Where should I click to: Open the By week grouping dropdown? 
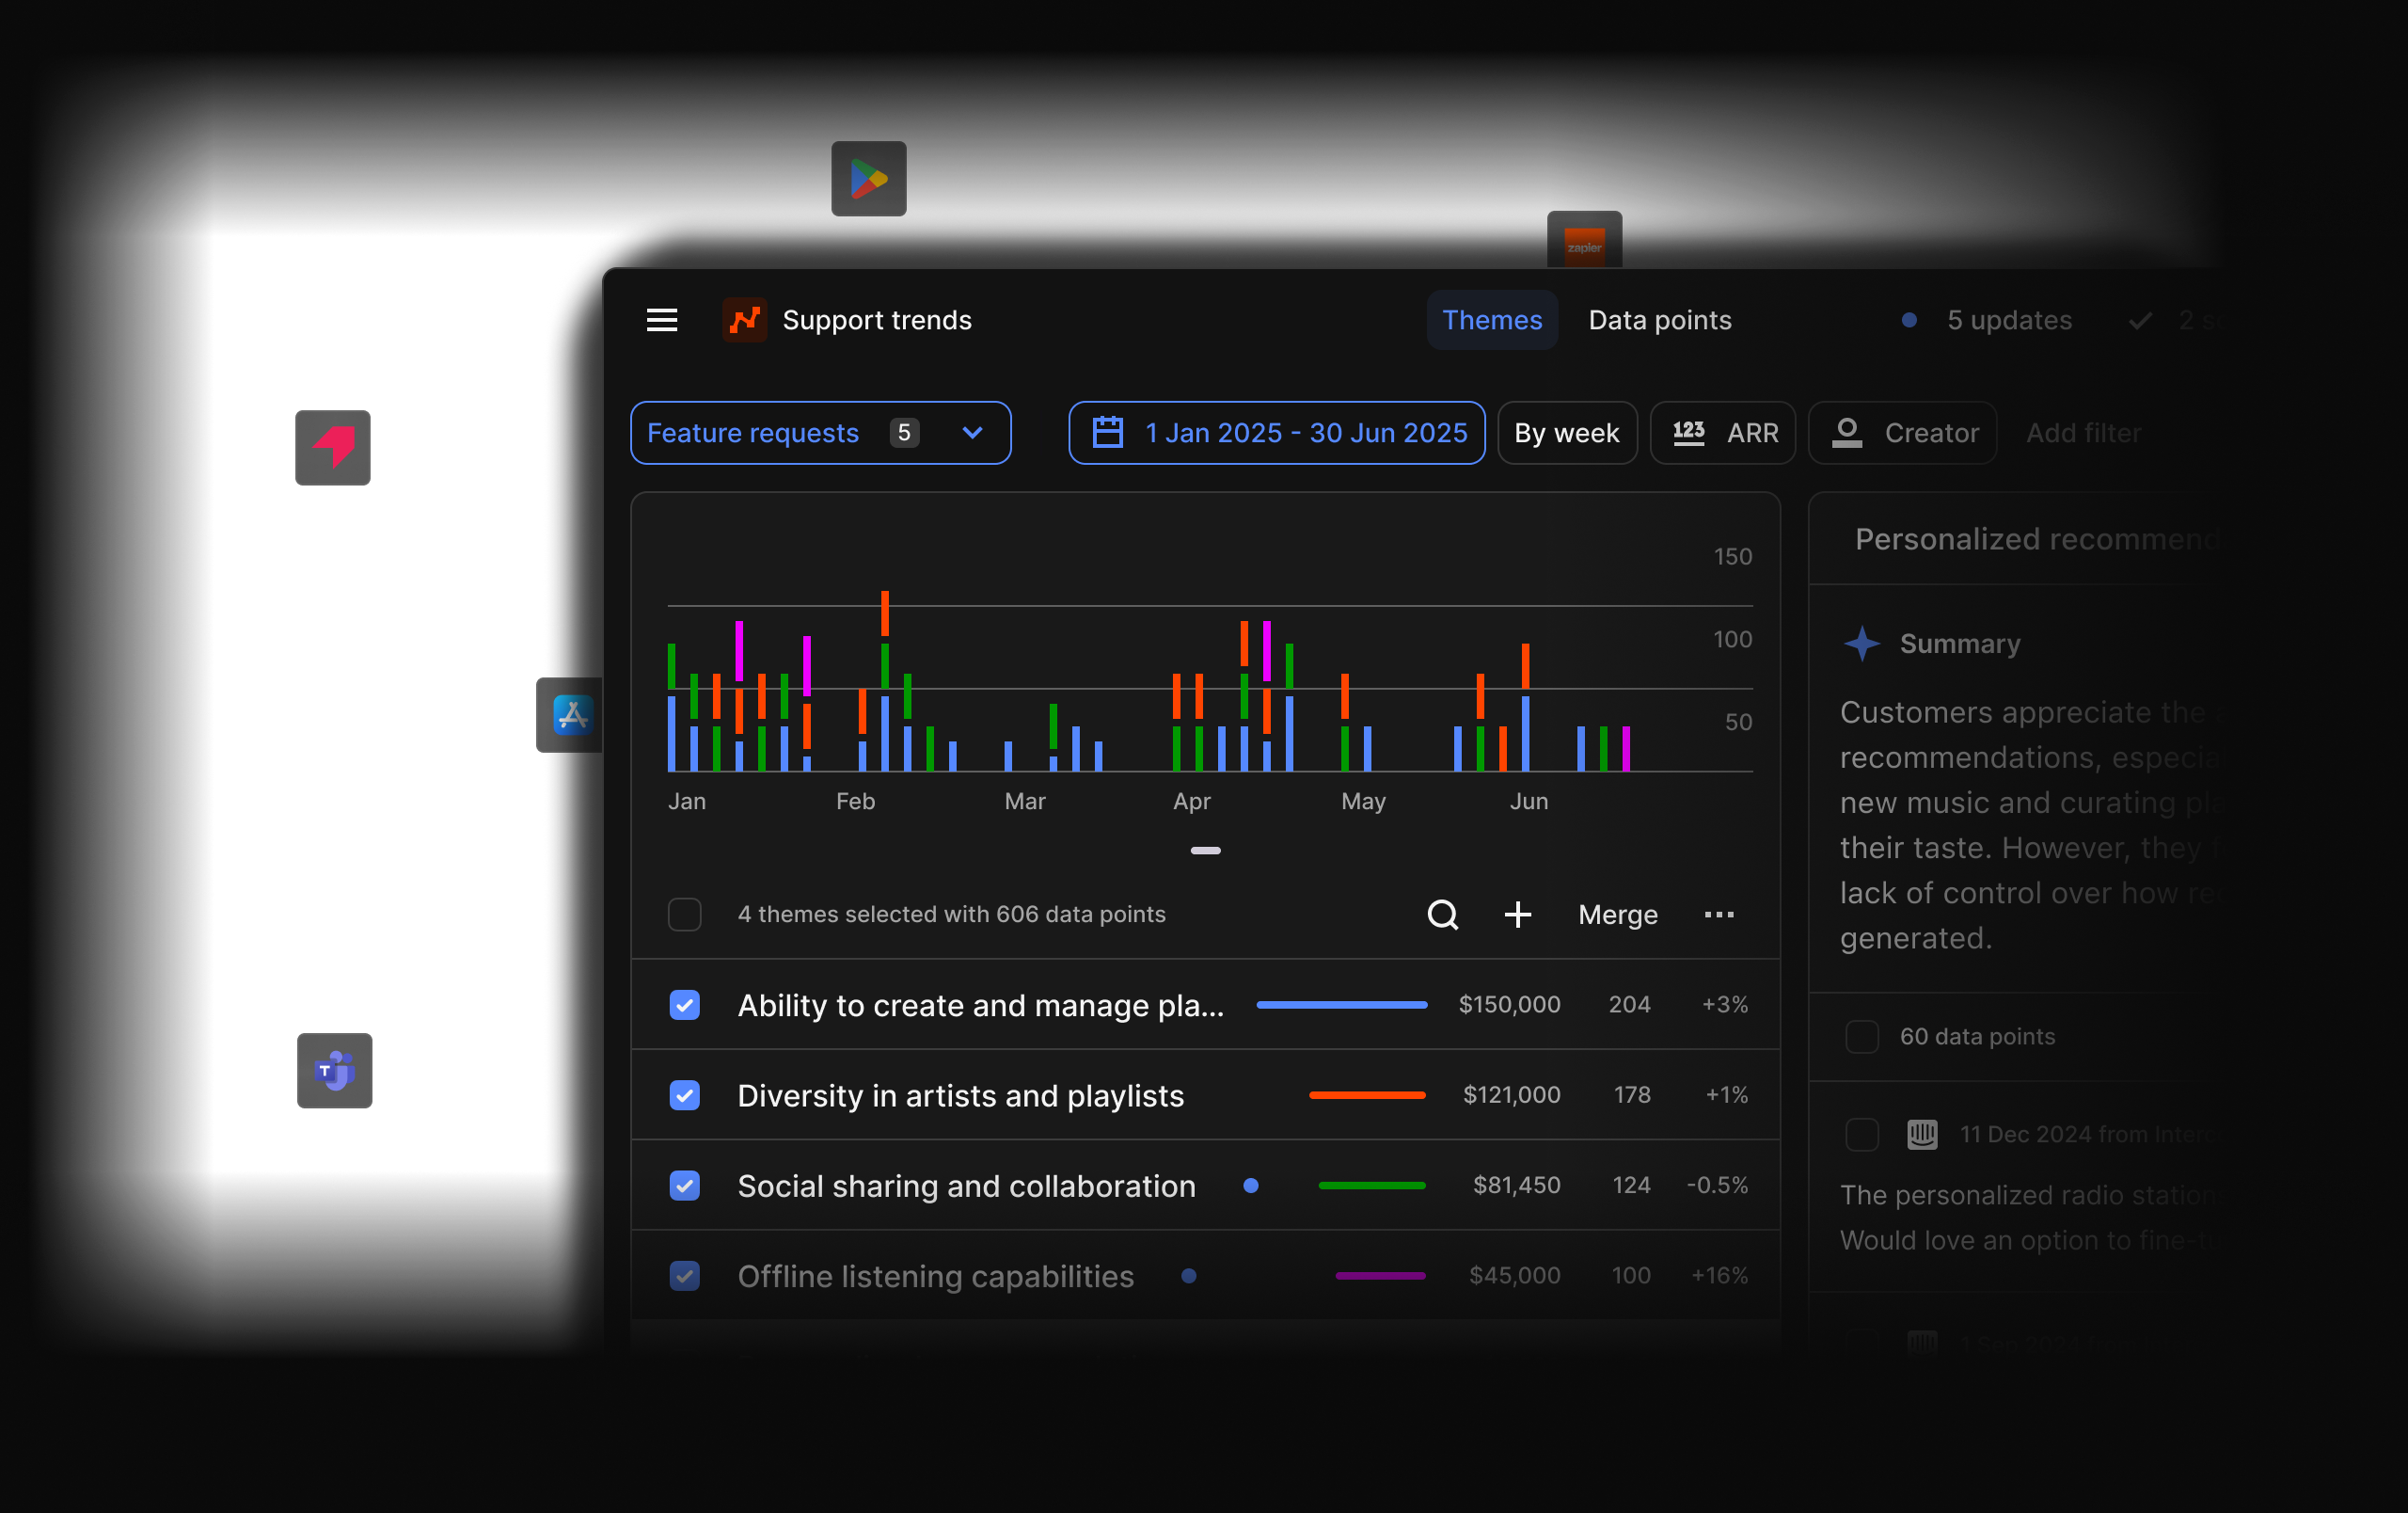(1566, 433)
